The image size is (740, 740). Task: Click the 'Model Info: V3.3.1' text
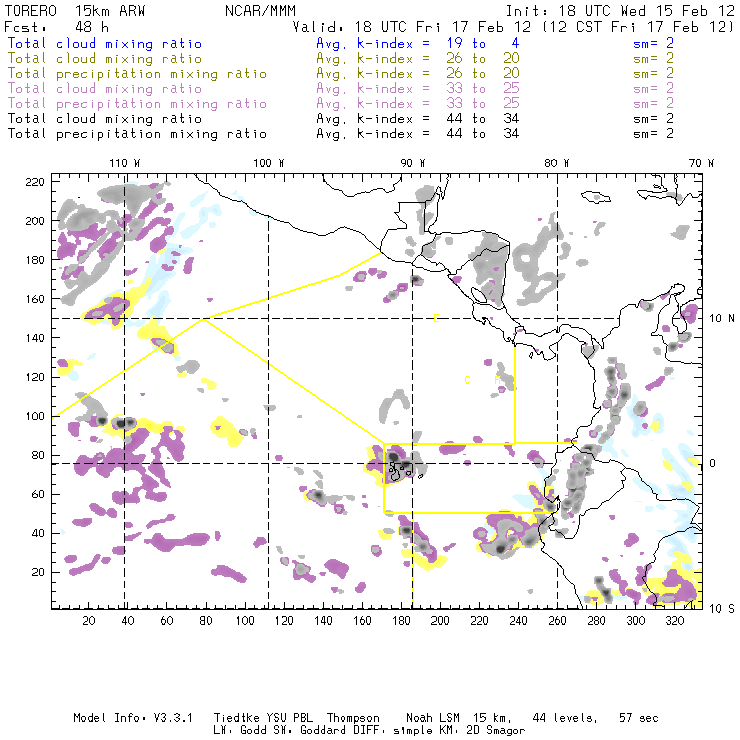click(133, 718)
